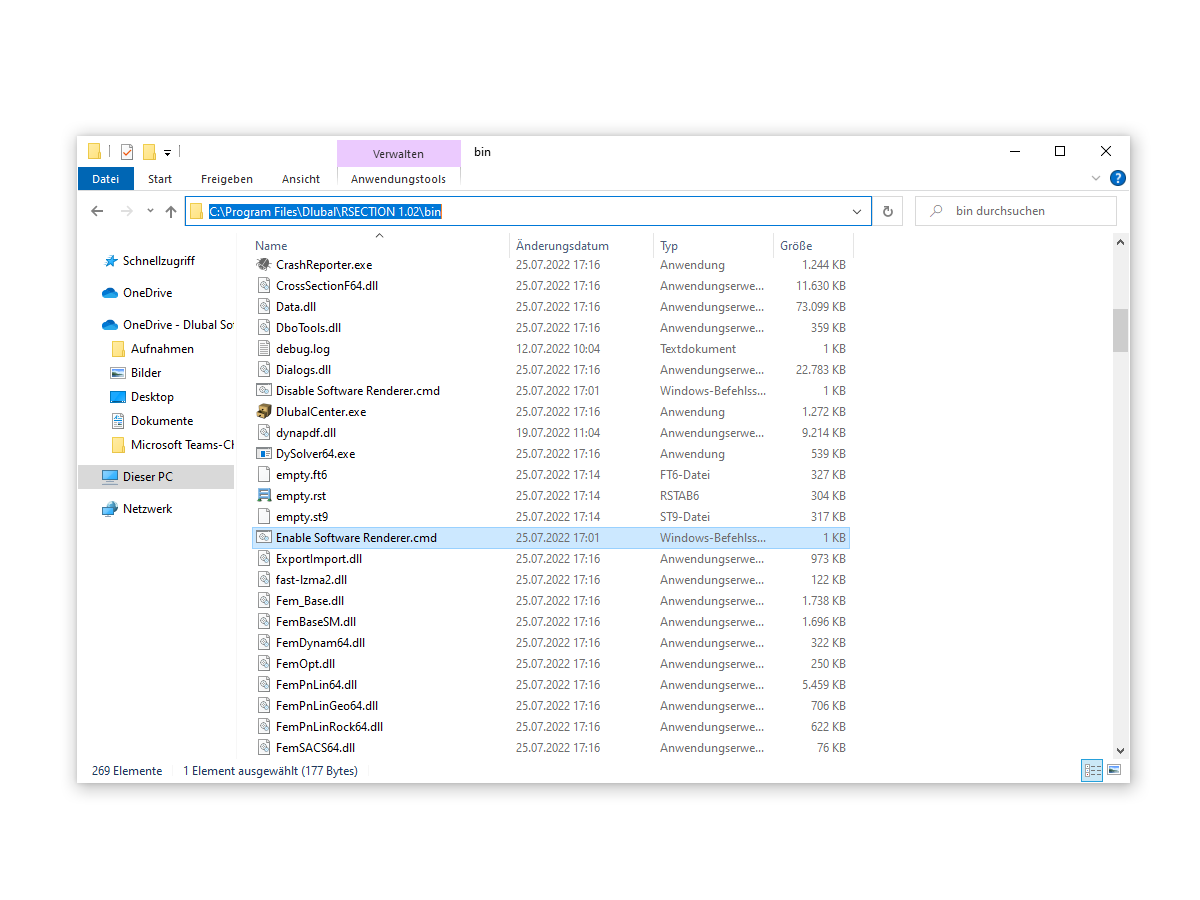Select the DboTools.dll file
1200x900 pixels.
(x=550, y=328)
